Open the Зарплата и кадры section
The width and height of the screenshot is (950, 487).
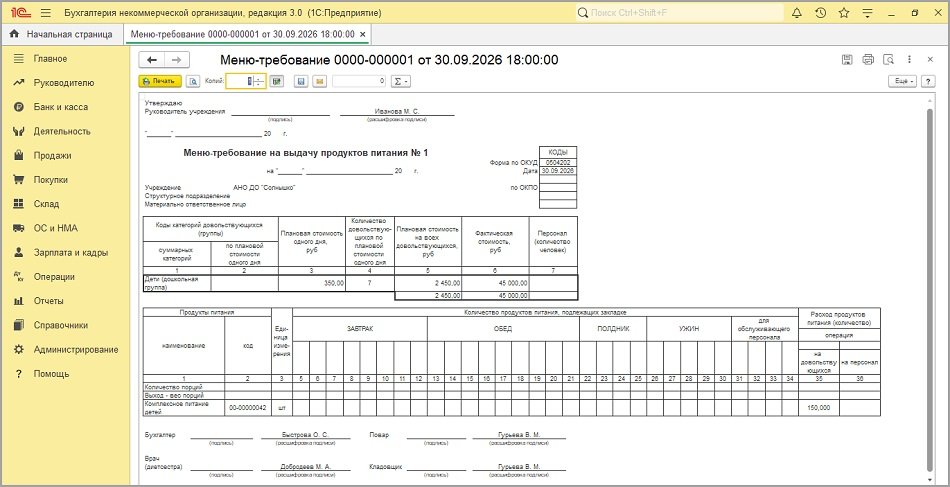pyautogui.click(x=71, y=253)
